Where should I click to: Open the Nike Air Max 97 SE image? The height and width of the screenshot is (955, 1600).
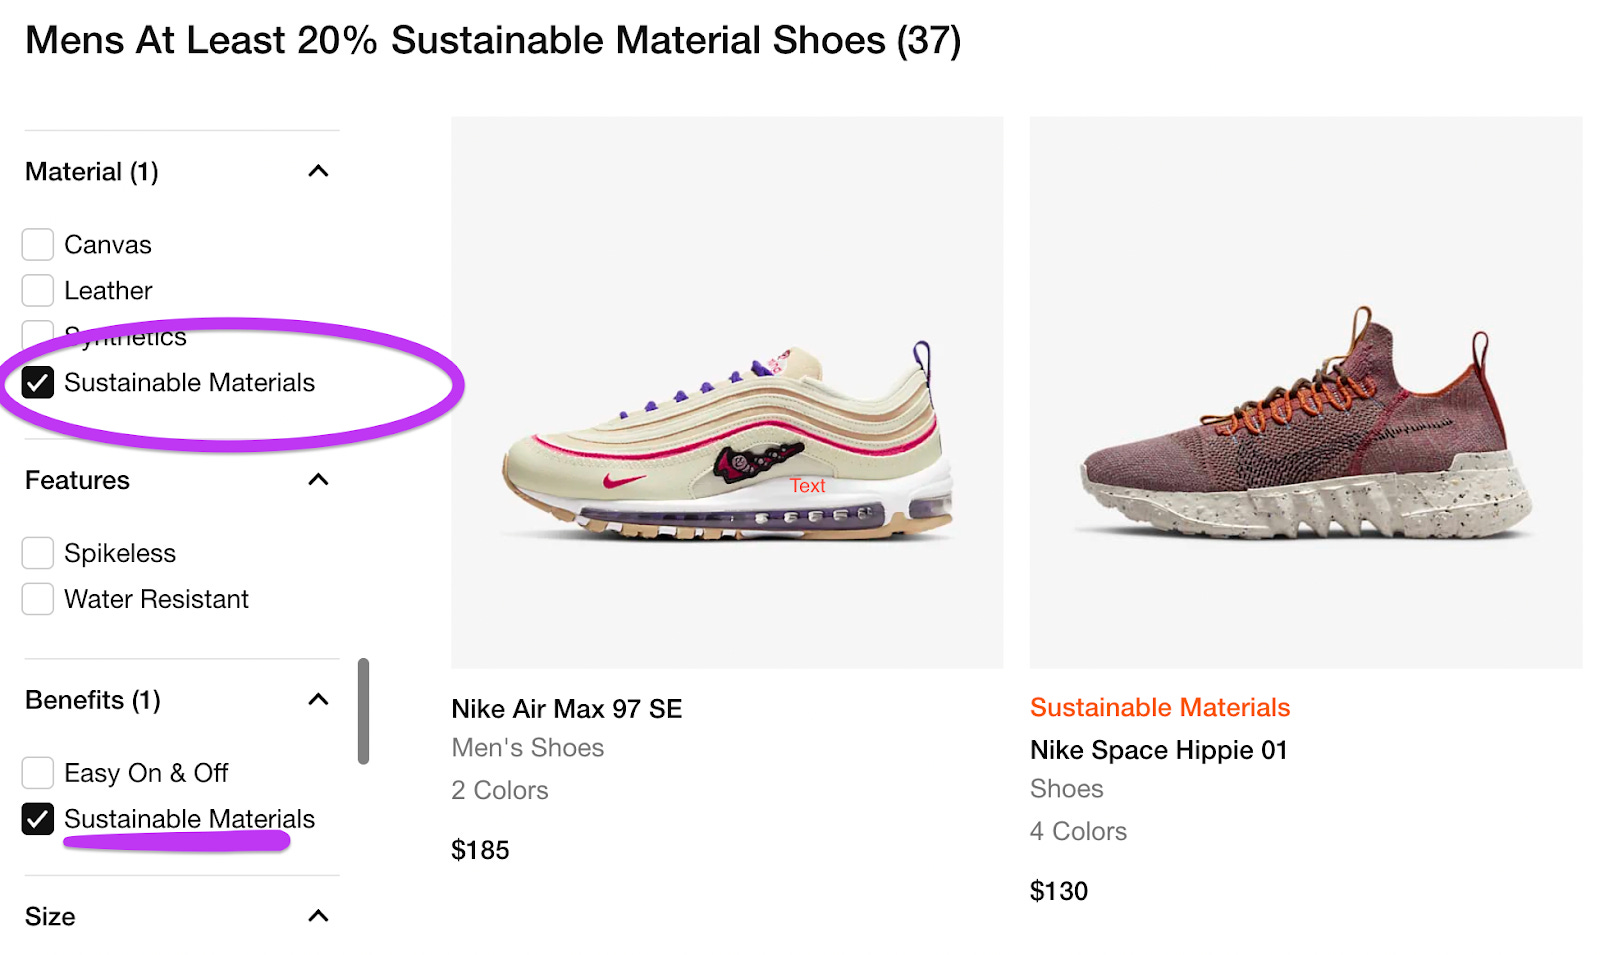727,392
